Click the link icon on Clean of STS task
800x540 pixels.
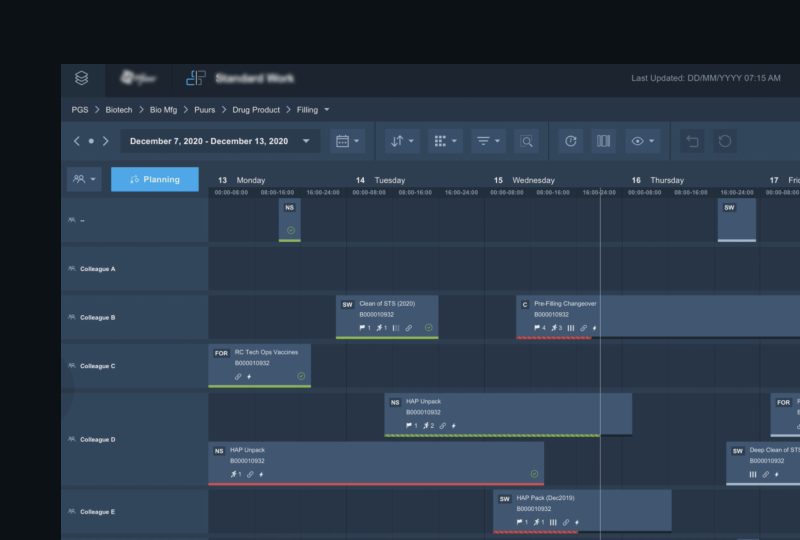(409, 328)
